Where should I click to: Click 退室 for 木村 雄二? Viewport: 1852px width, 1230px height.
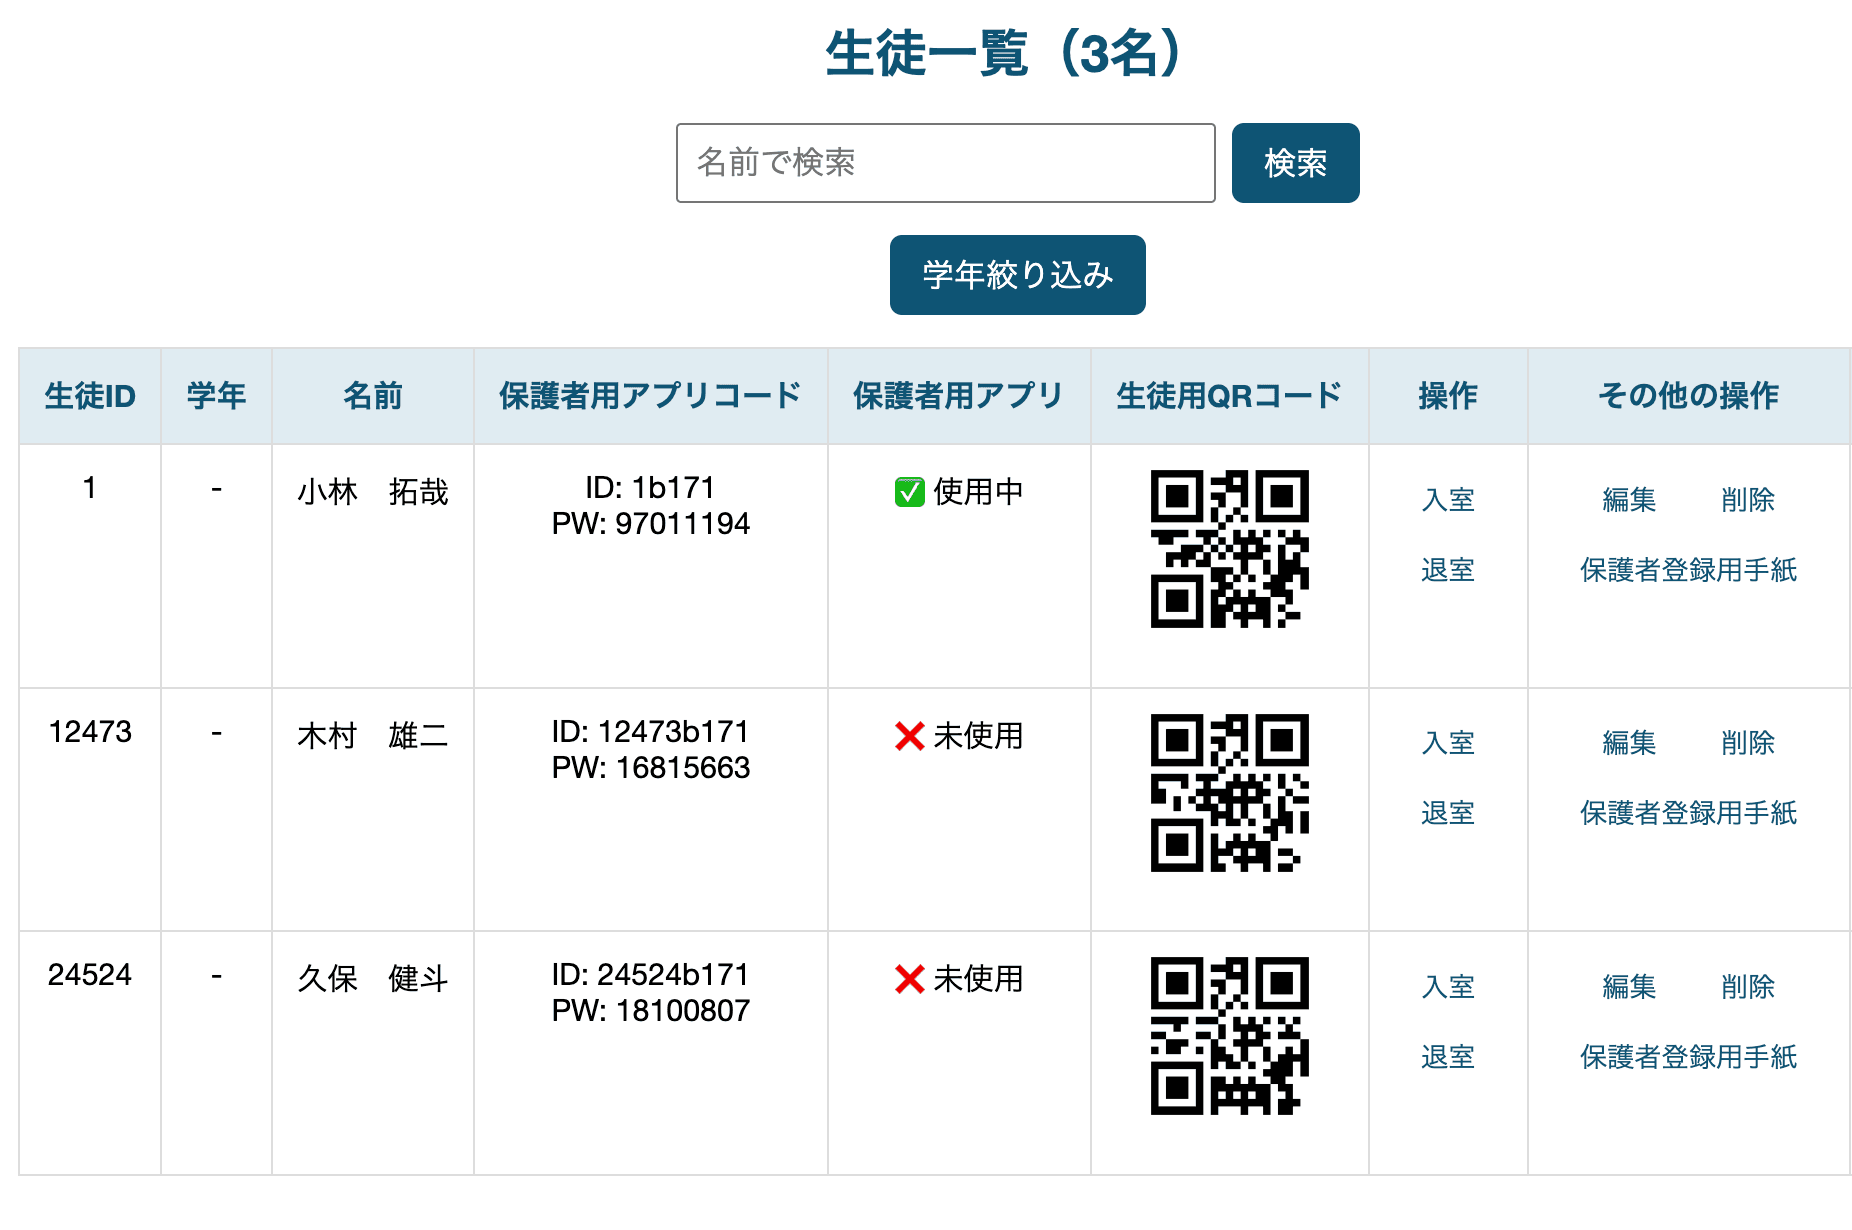[1448, 813]
